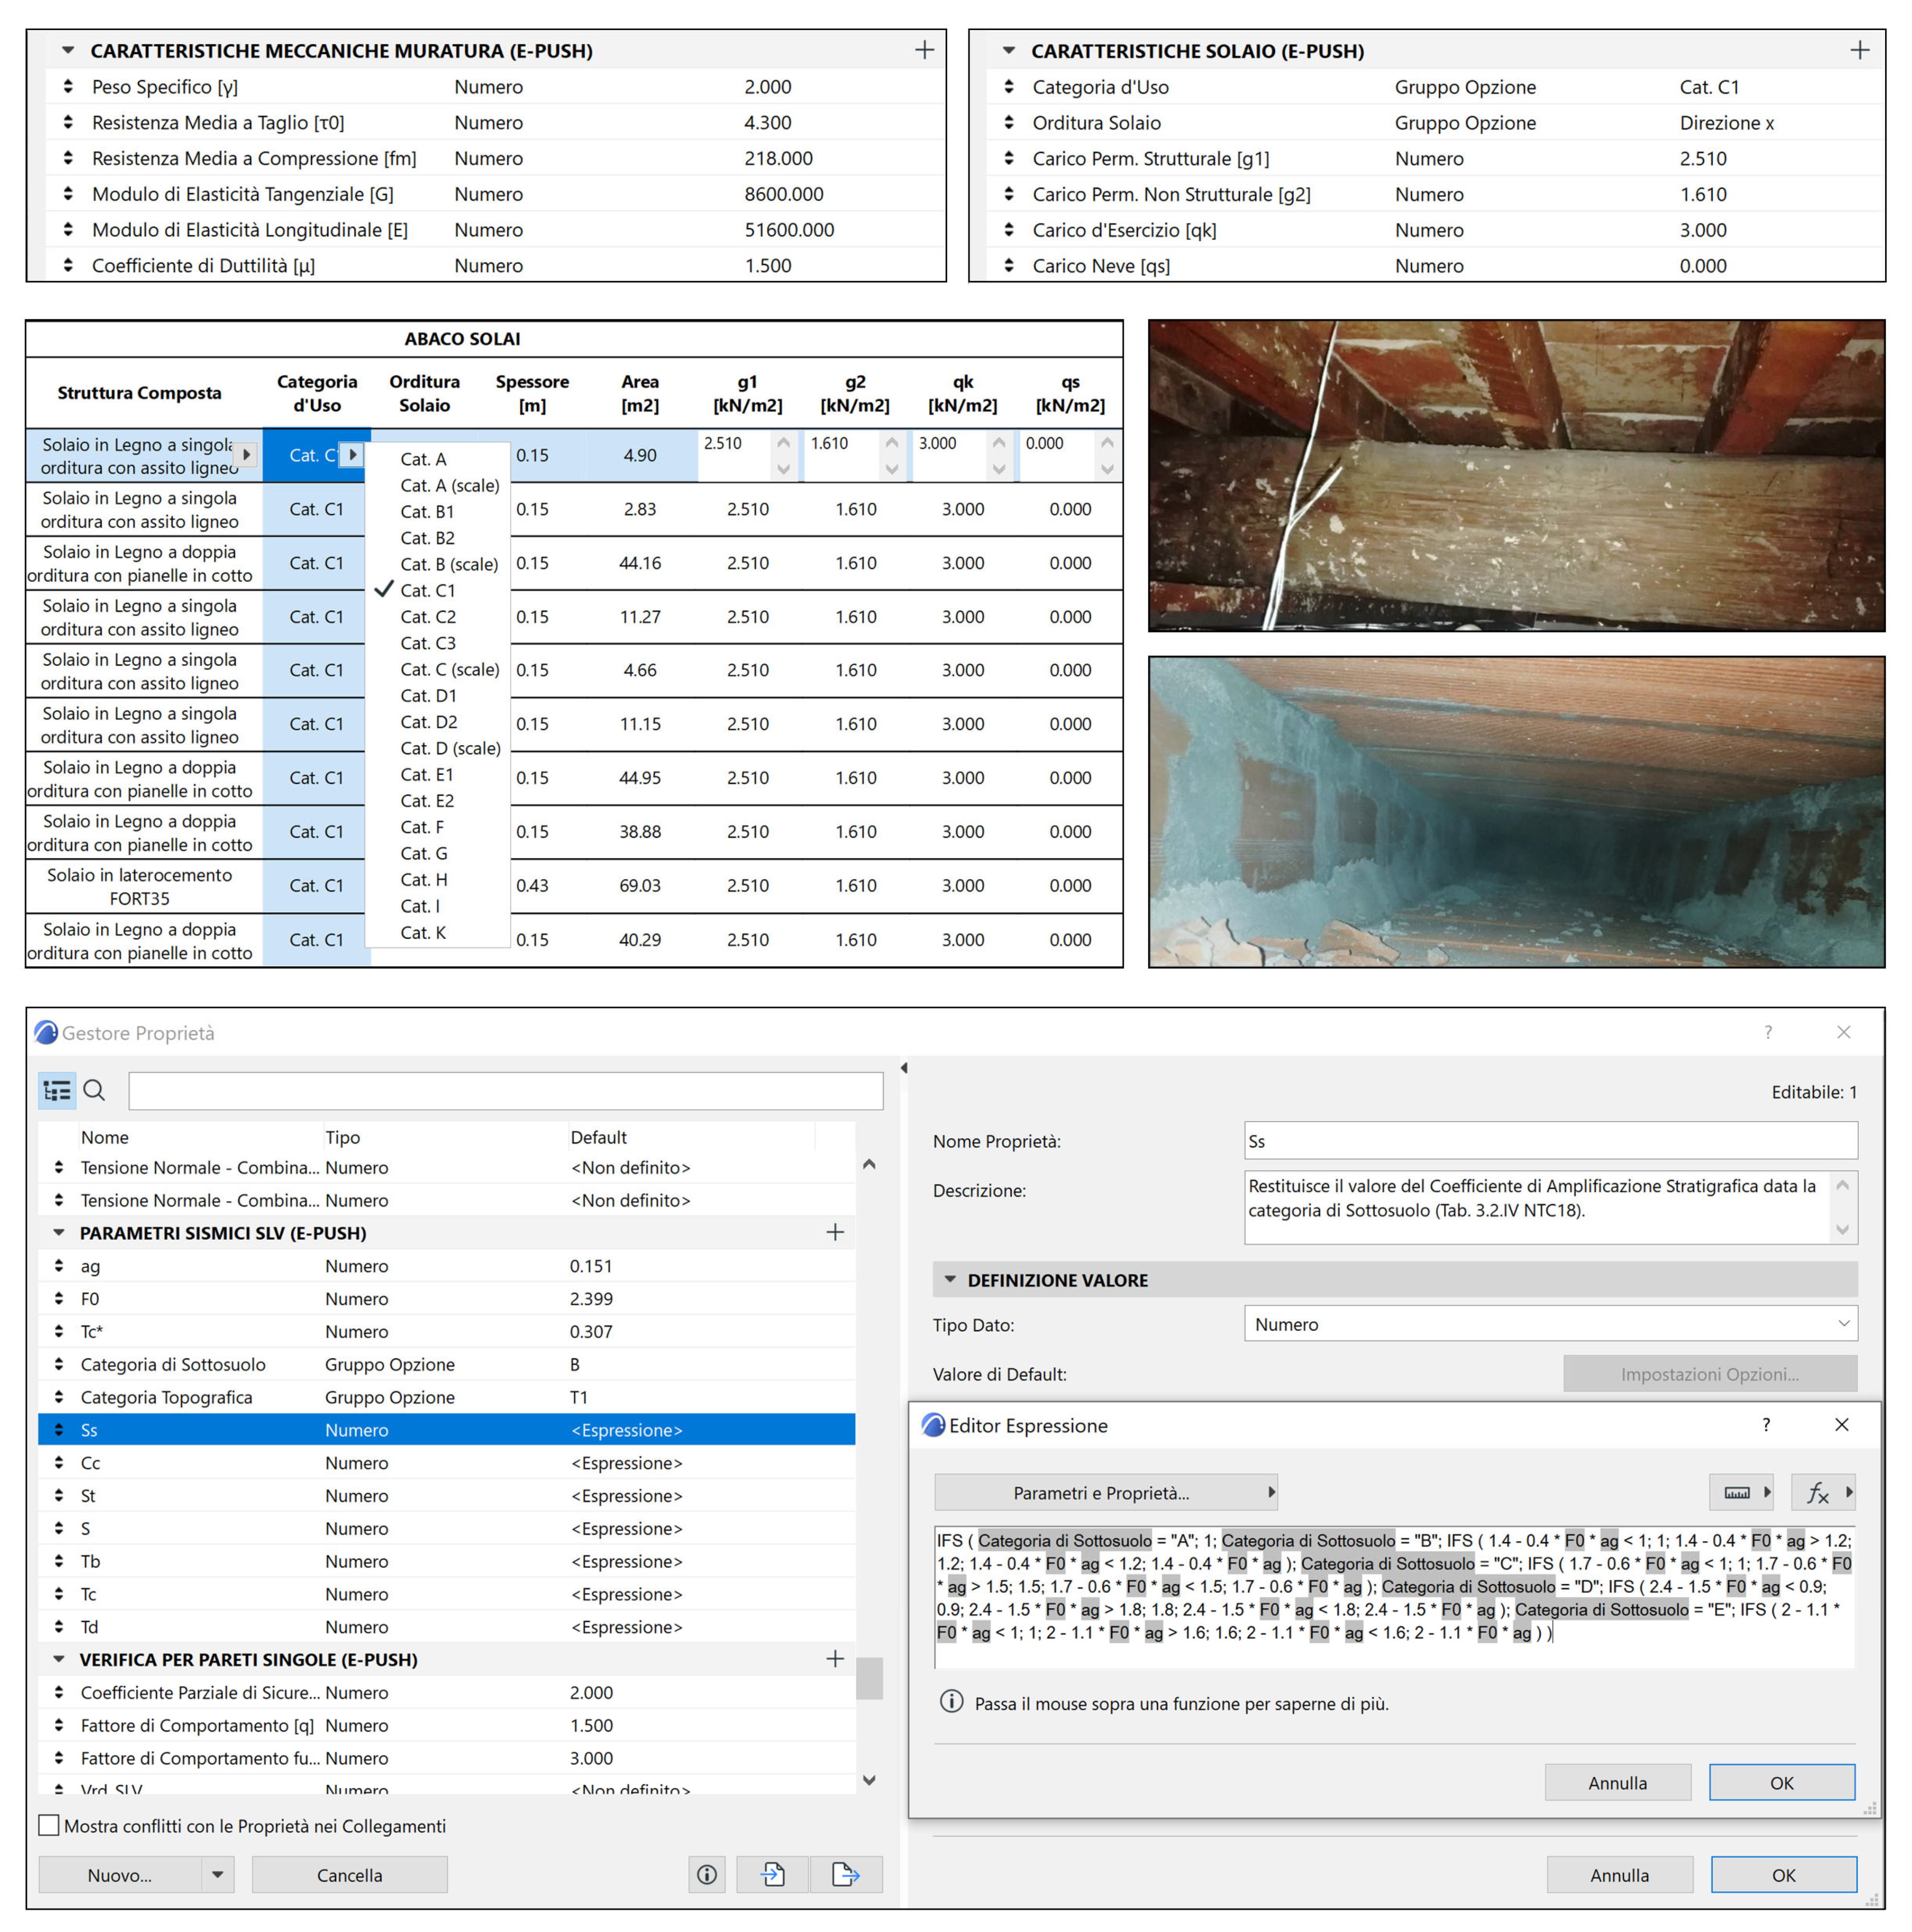
Task: Add property to PARAMETRI SISMICI SLV group
Action: tap(835, 1233)
